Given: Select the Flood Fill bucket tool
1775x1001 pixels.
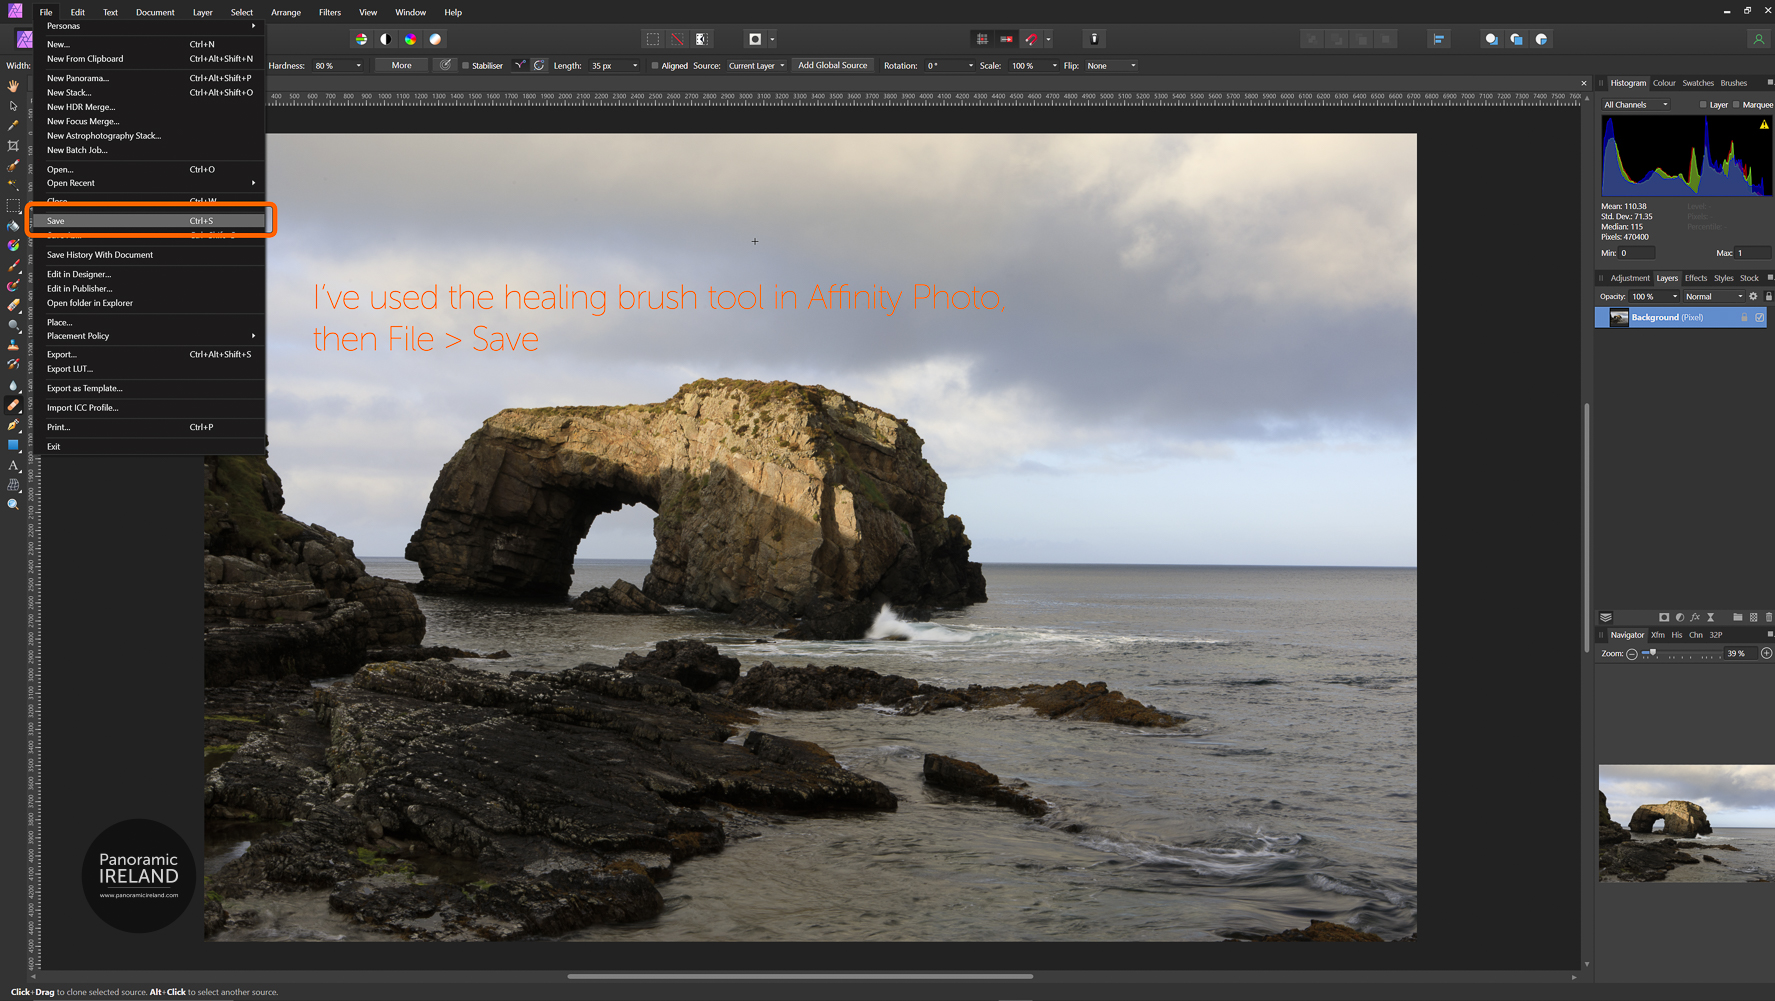Looking at the screenshot, I should click(x=13, y=225).
